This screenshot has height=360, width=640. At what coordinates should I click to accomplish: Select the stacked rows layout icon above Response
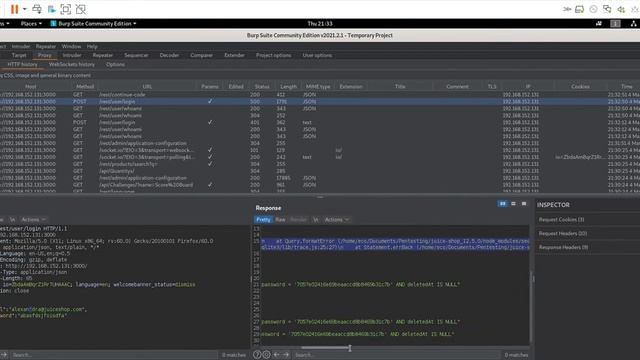[x=513, y=204]
